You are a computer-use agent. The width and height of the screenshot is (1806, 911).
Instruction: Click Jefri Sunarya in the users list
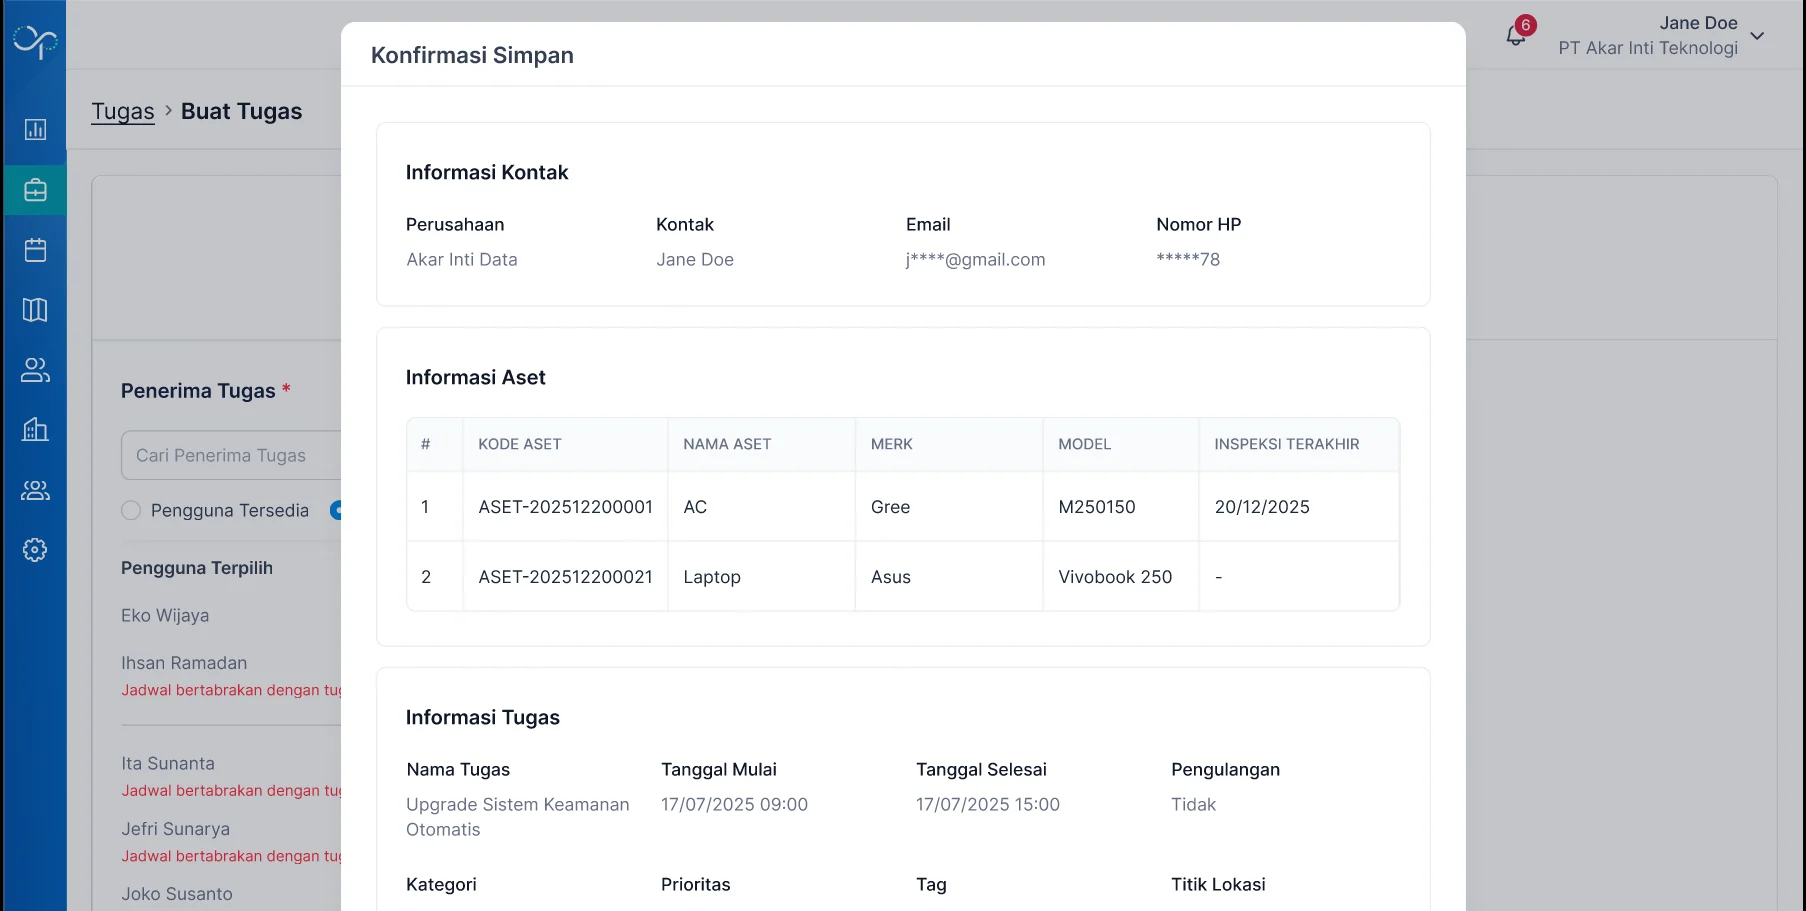click(x=176, y=829)
